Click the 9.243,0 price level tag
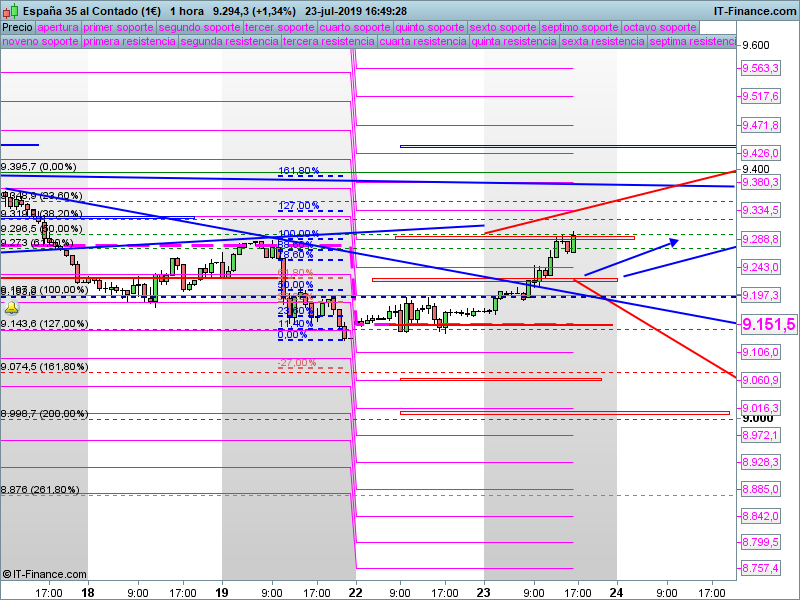This screenshot has width=800, height=600. click(760, 267)
